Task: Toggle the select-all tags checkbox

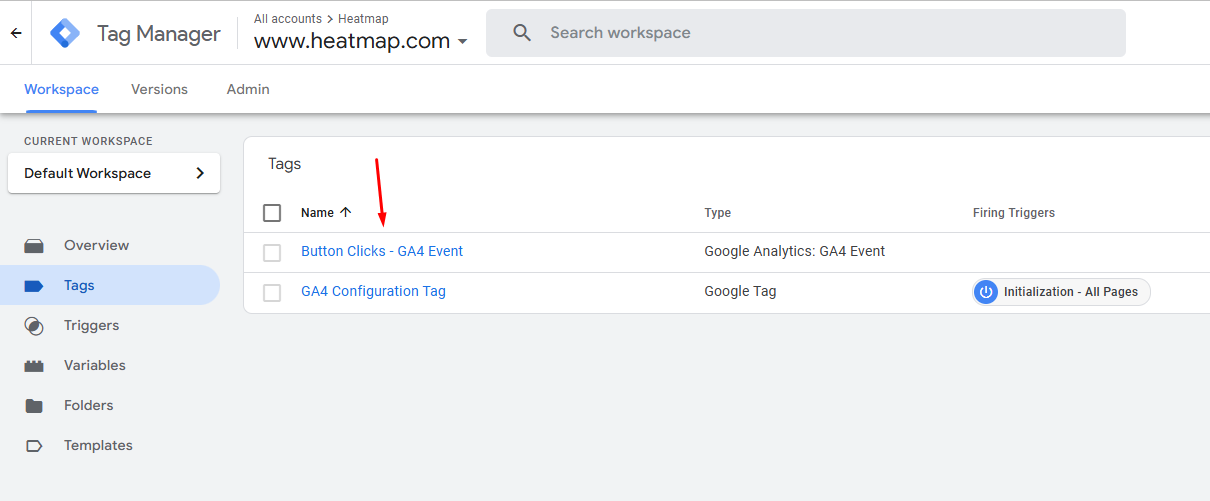Action: (x=272, y=213)
